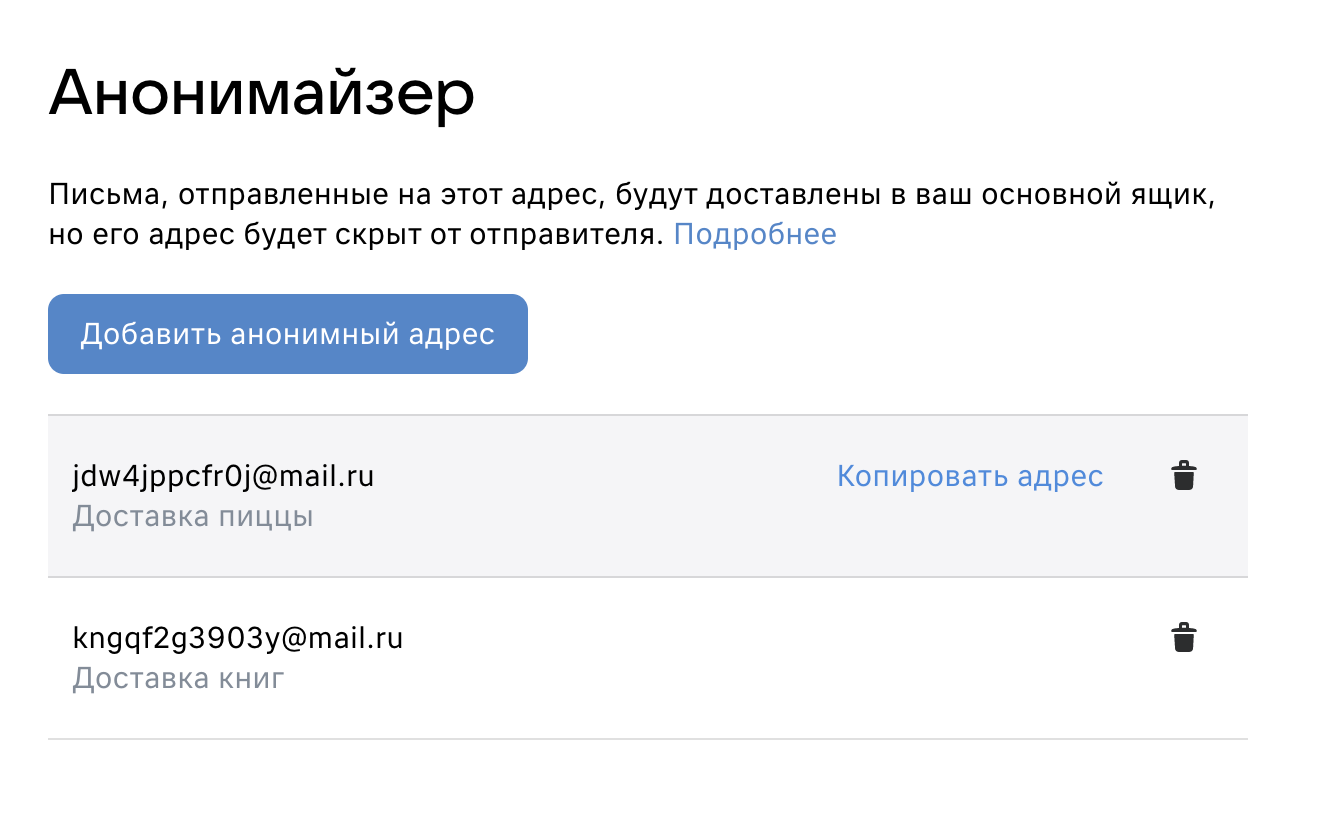The width and height of the screenshot is (1324, 832).
Task: Click the Копировать адрес link
Action: [x=970, y=476]
